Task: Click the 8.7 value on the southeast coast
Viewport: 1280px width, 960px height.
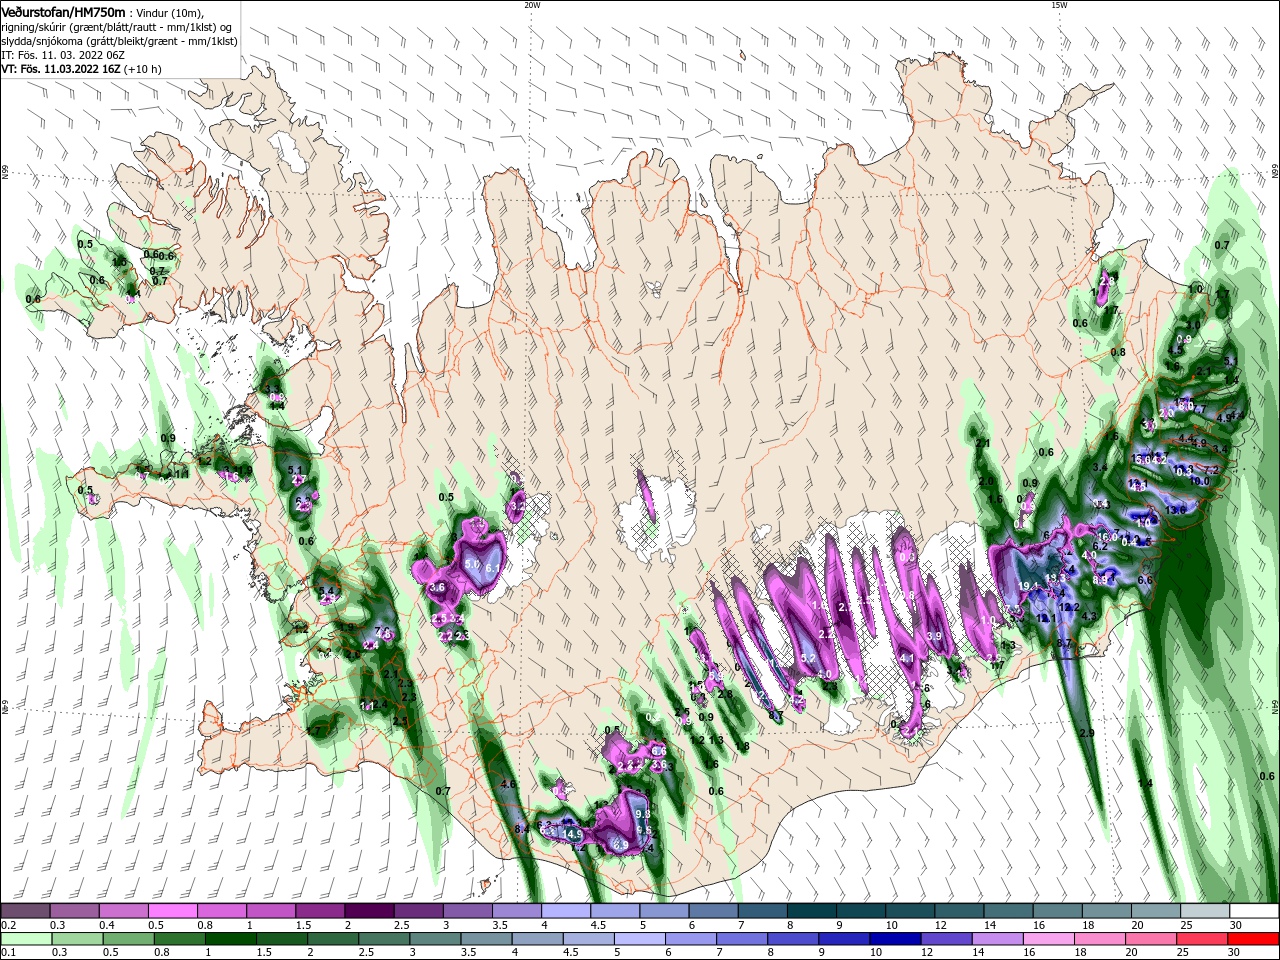Action: (x=1064, y=643)
